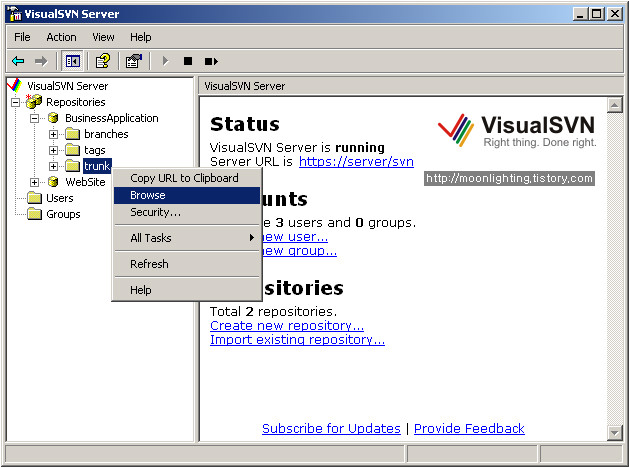
Task: Click the Create new repository... link
Action: tap(287, 326)
